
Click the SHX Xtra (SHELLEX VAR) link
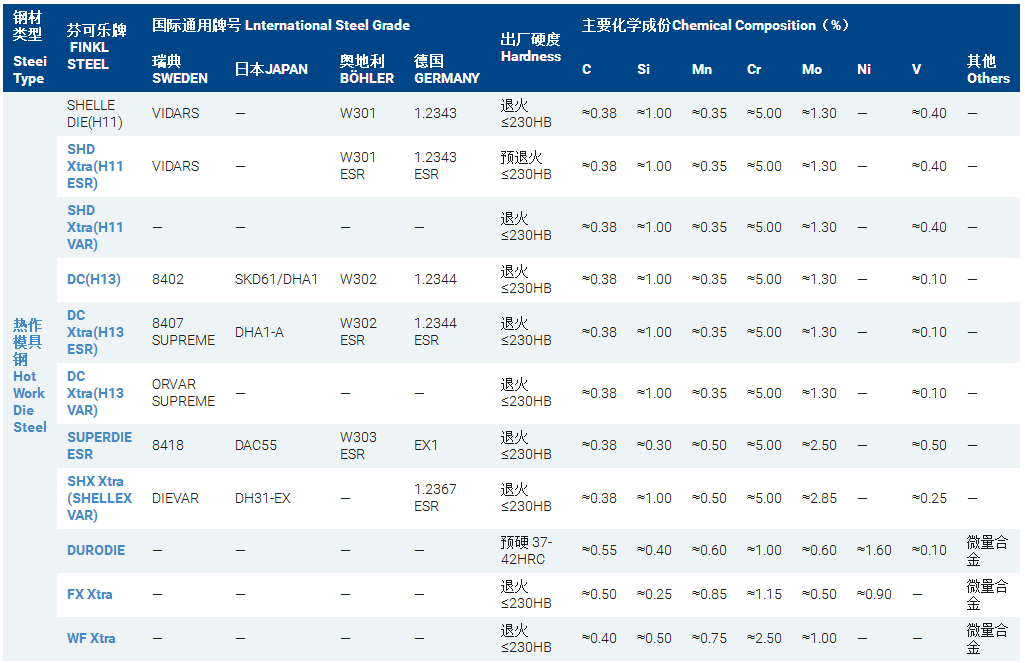[x=99, y=498]
